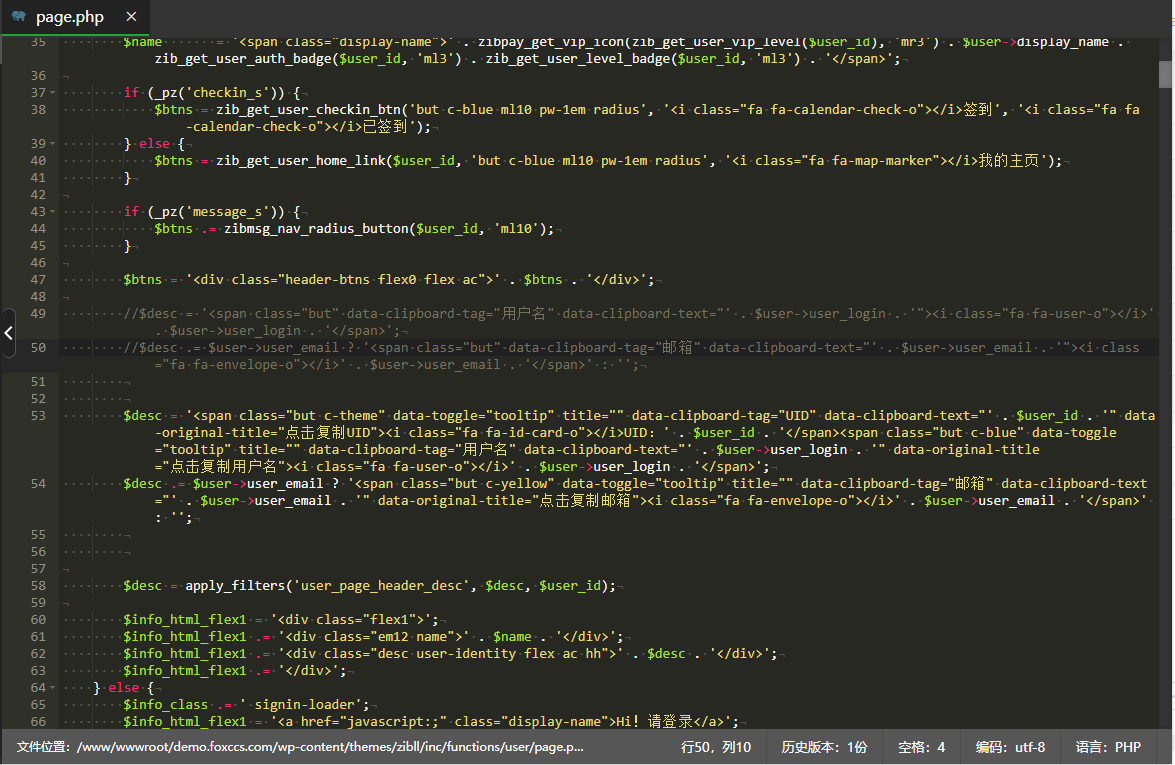
Task: Open the 语言: PHP language selector
Action: 1108,747
